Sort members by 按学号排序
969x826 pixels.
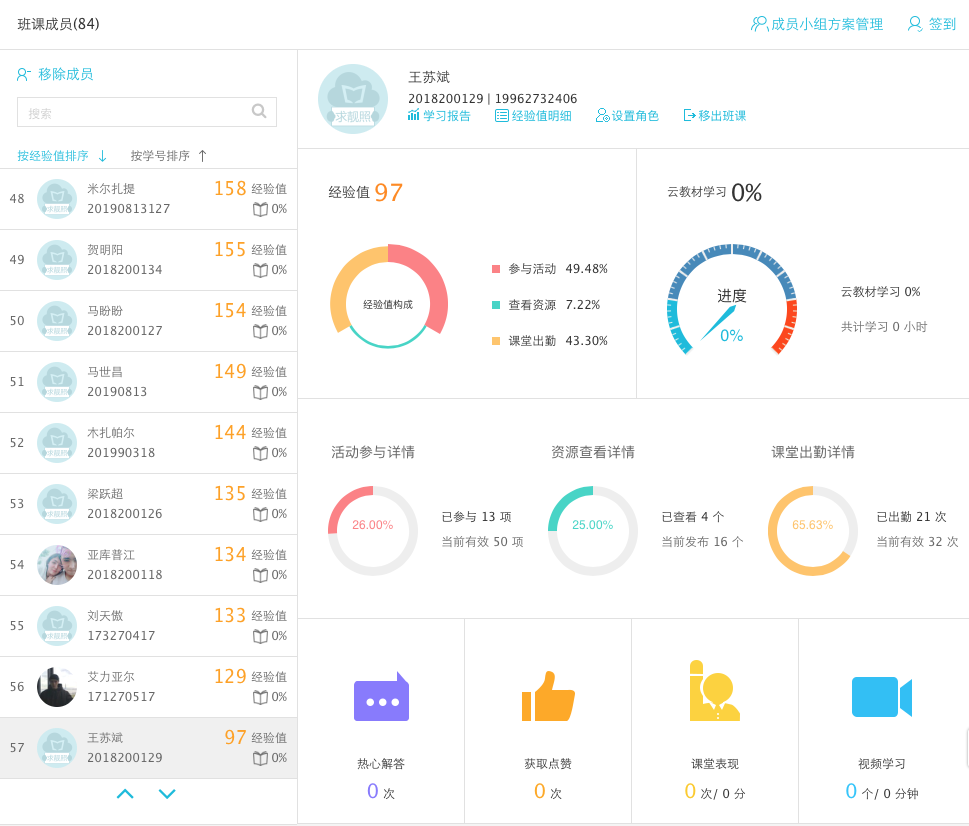168,156
